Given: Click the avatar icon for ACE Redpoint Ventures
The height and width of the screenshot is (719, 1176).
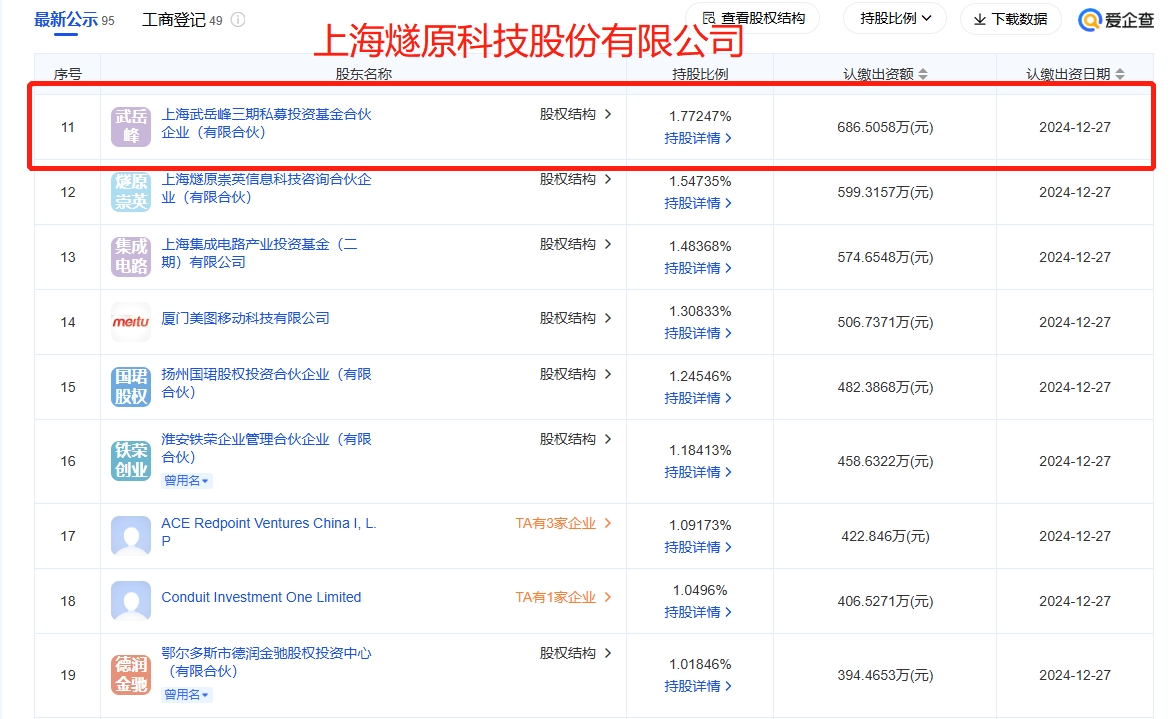Looking at the screenshot, I should click(x=131, y=536).
